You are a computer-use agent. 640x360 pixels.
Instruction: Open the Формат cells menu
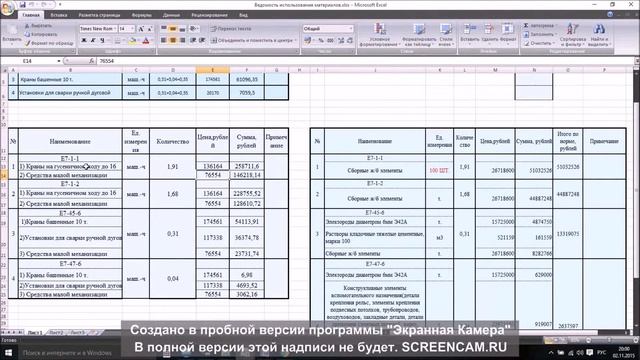(x=508, y=33)
